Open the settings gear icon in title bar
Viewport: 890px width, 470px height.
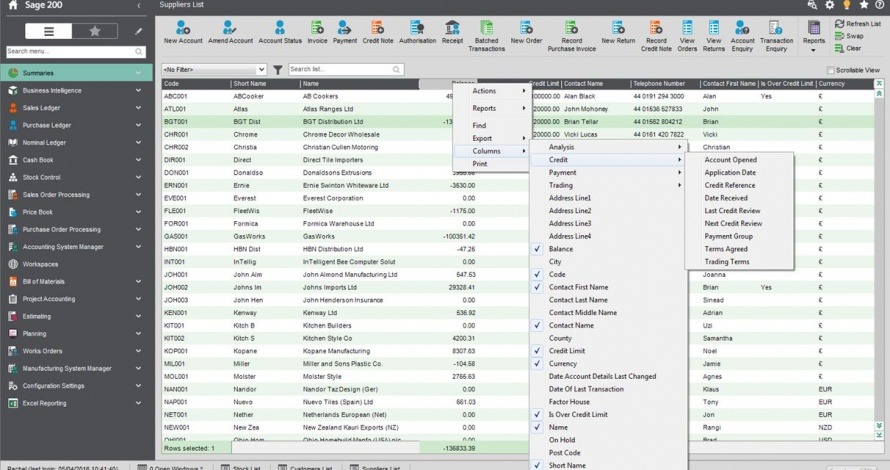click(x=829, y=5)
